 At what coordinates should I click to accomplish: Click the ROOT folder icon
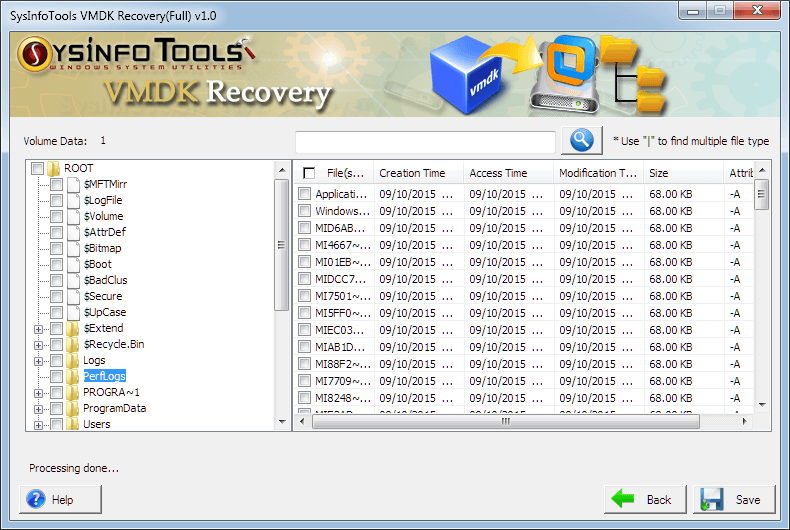point(54,168)
